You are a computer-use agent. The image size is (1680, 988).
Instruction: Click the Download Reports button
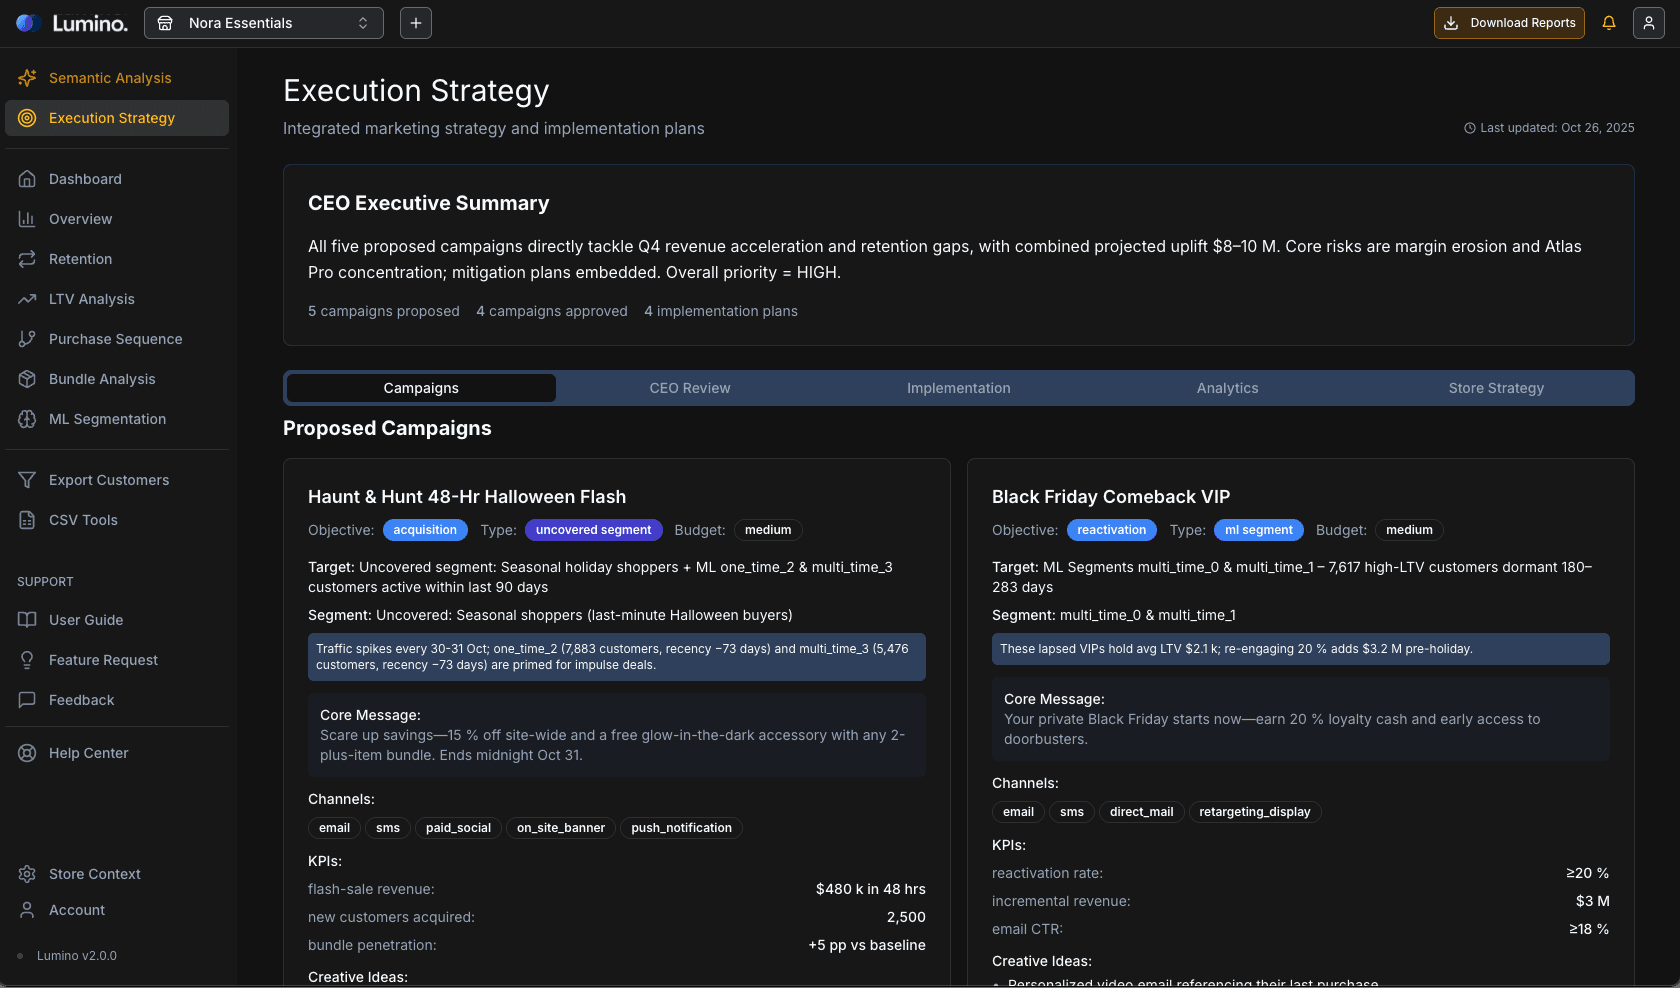pos(1508,22)
